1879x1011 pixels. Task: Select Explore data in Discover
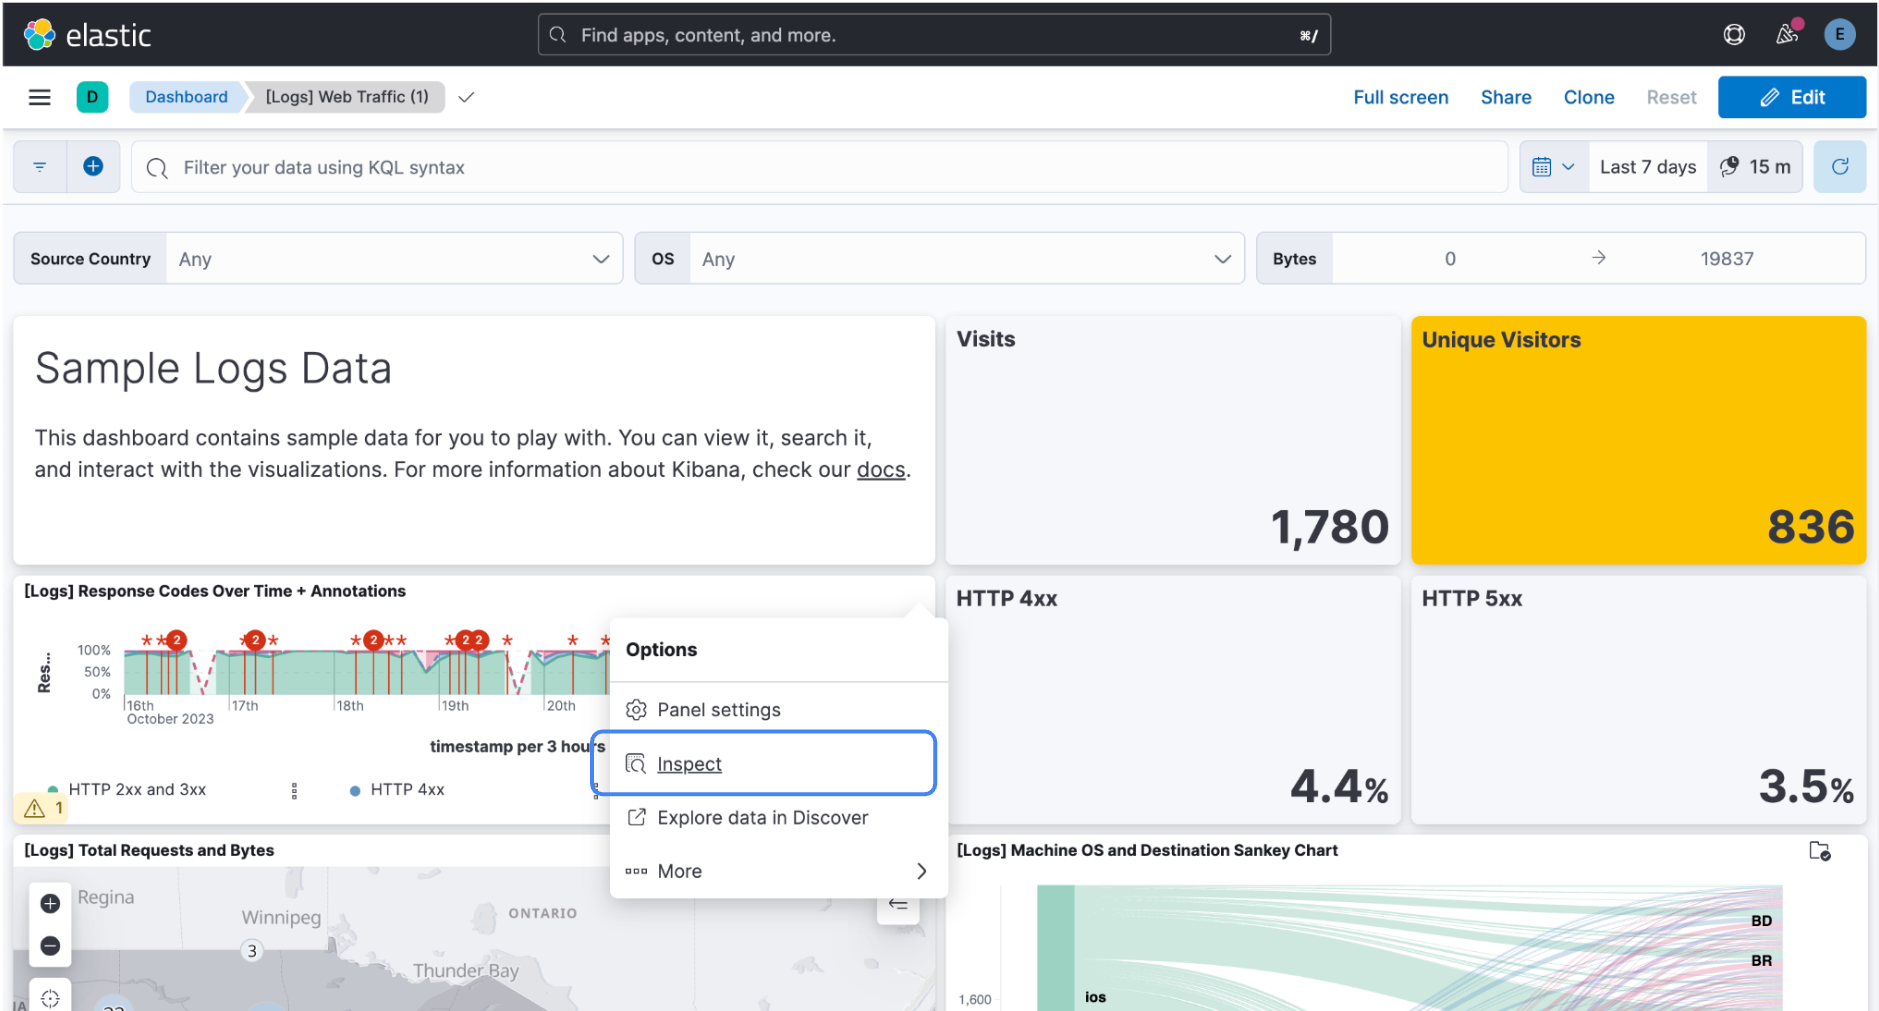778,818
